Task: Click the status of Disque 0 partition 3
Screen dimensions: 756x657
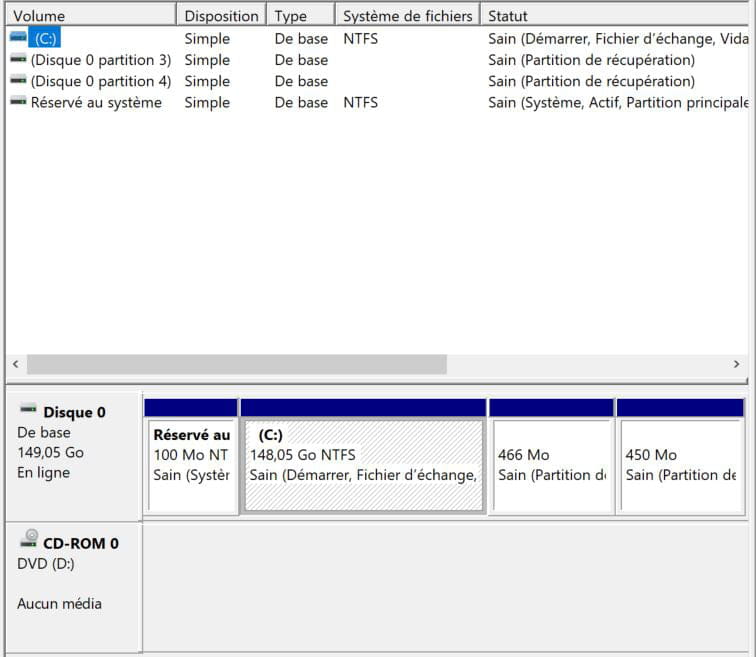Action: pyautogui.click(x=592, y=60)
